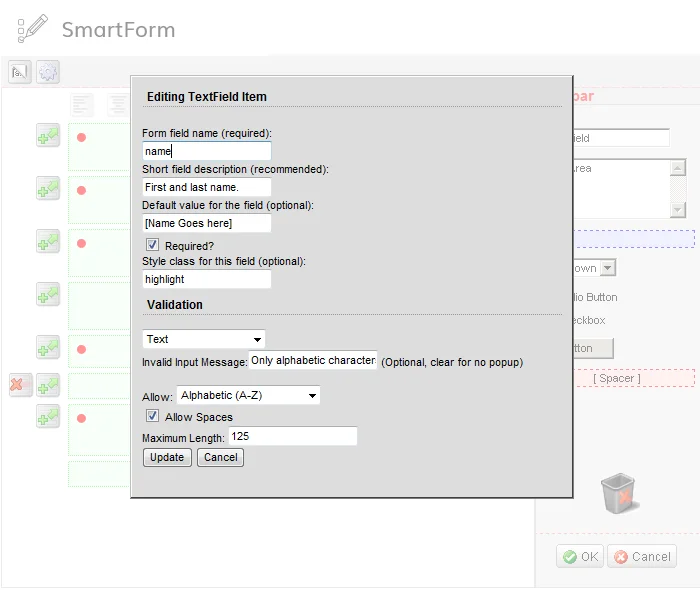Viewport: 700px width, 590px height.
Task: Click the Update button
Action: [167, 457]
